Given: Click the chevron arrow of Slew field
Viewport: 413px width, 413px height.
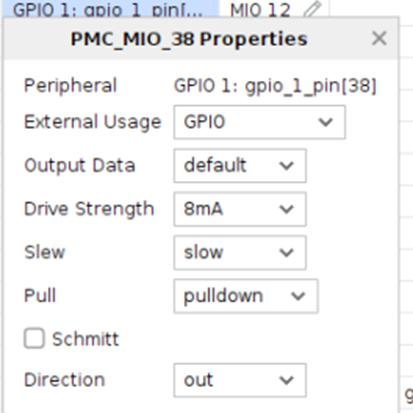Looking at the screenshot, I should tap(286, 253).
